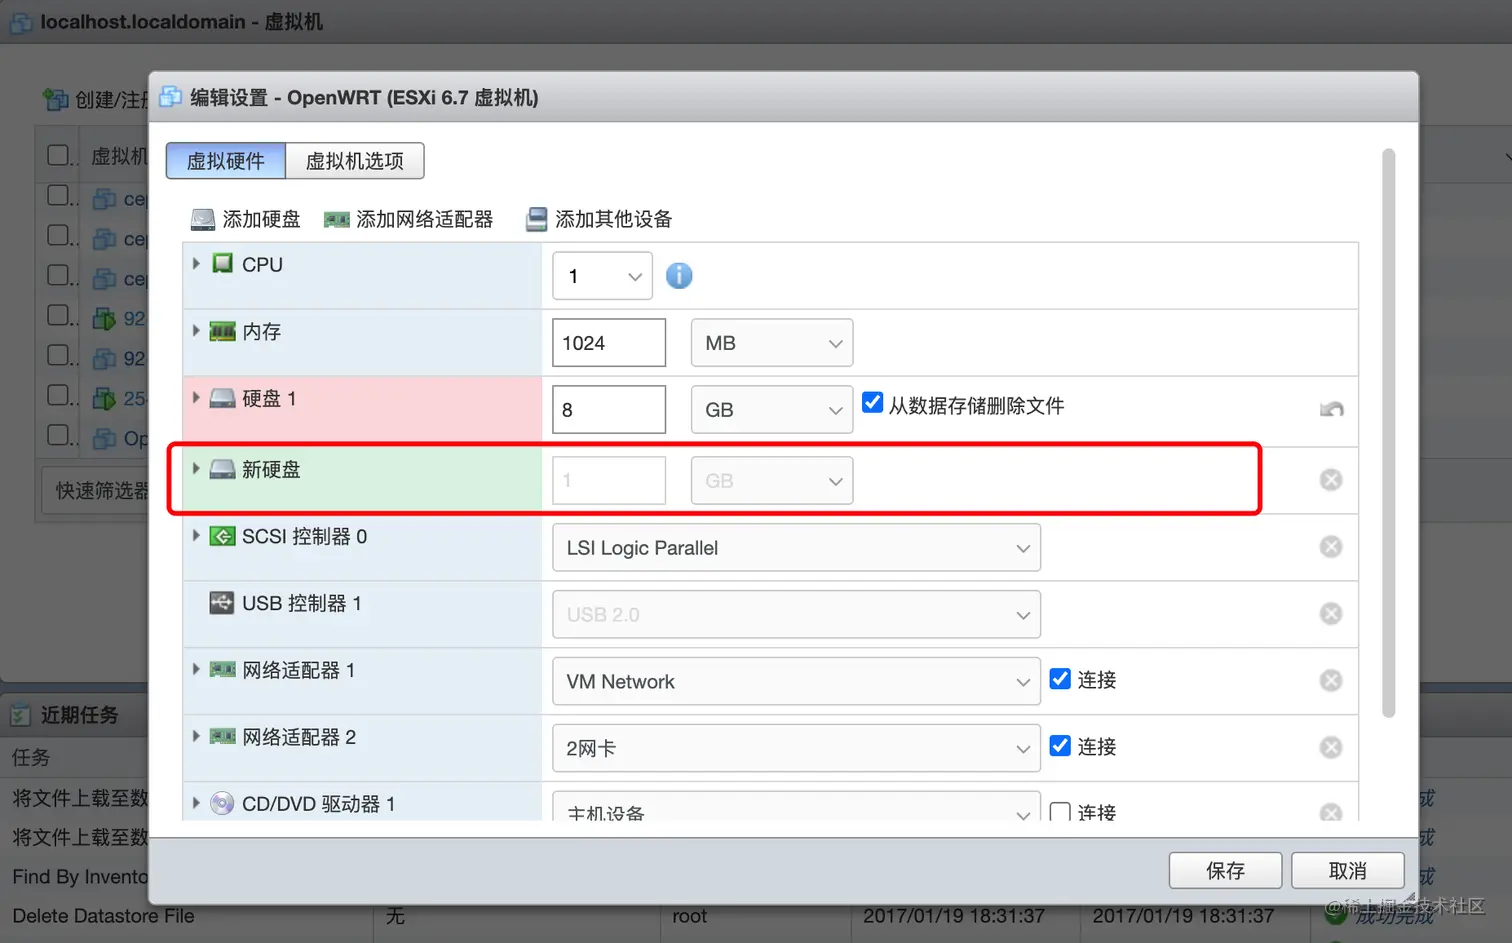Open the USB 2.0 dropdown
Image resolution: width=1512 pixels, height=943 pixels.
(x=797, y=615)
